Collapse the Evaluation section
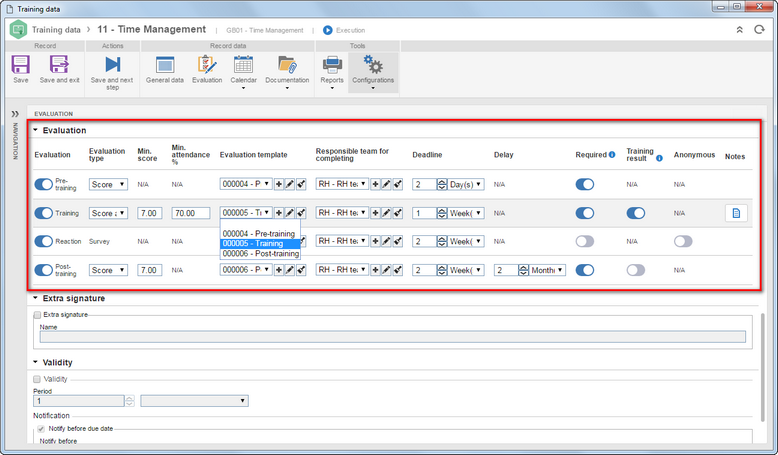 tap(35, 130)
